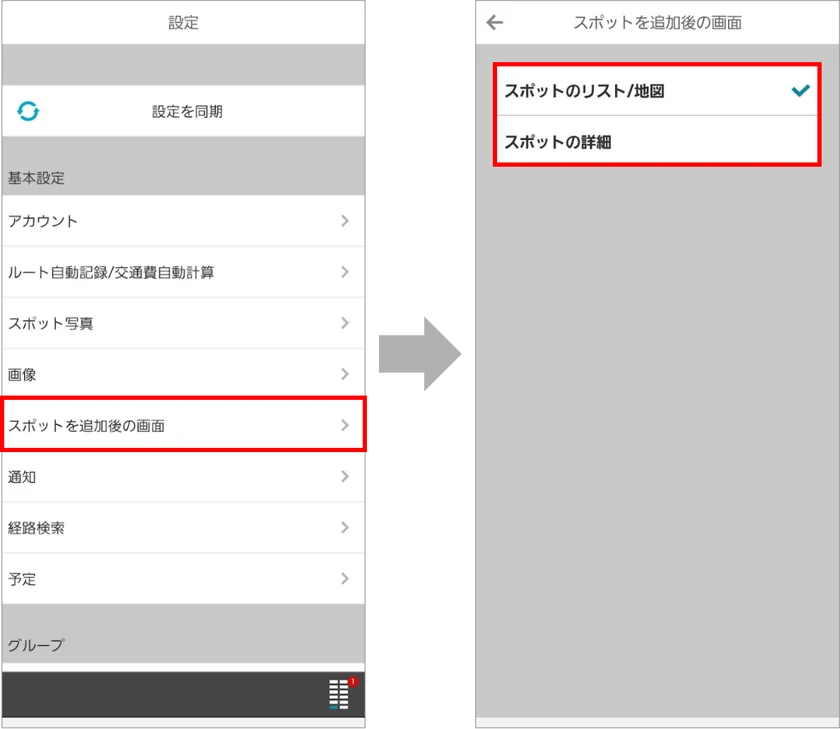
Task: Tap the chevron on ルート自動記録 row
Action: tap(345, 272)
